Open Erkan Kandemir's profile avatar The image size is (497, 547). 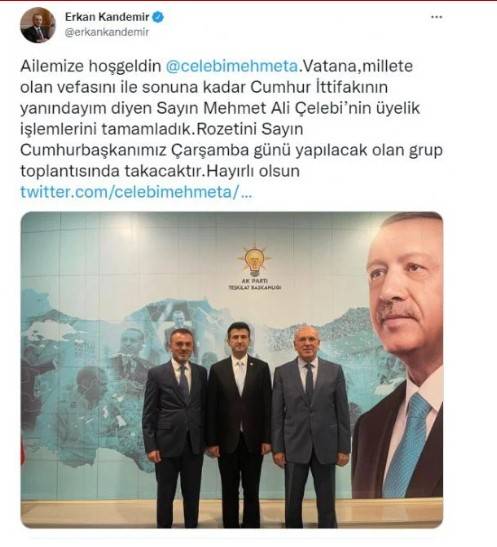point(38,25)
